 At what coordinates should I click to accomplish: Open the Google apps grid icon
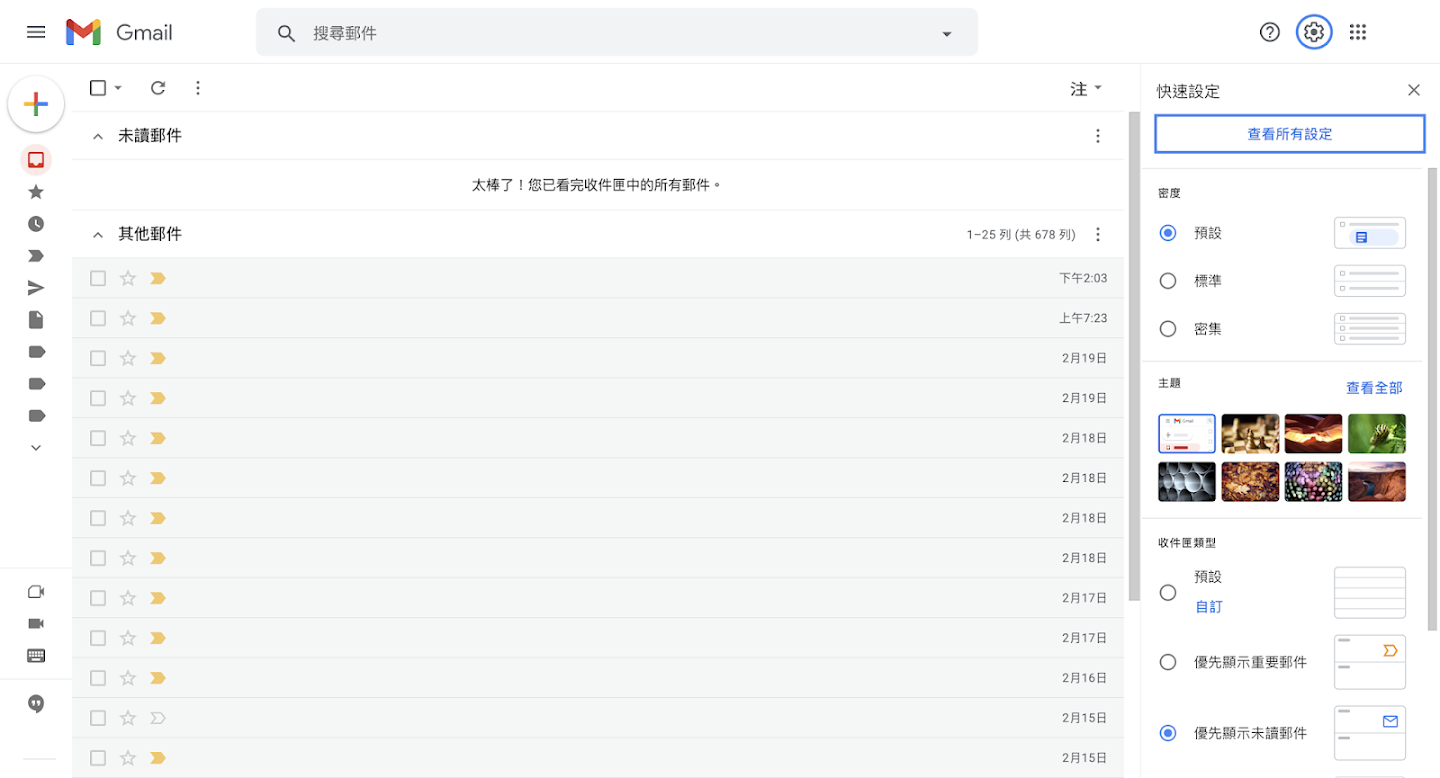(1357, 32)
